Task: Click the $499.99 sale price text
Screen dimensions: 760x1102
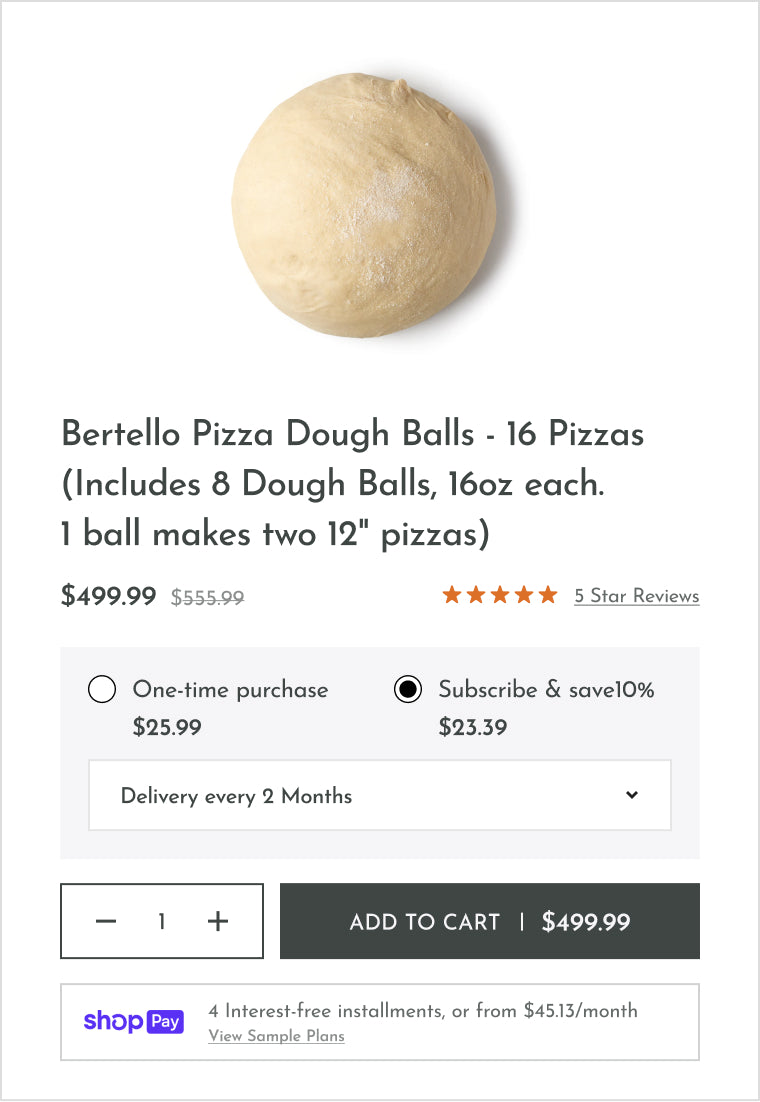Action: point(109,596)
